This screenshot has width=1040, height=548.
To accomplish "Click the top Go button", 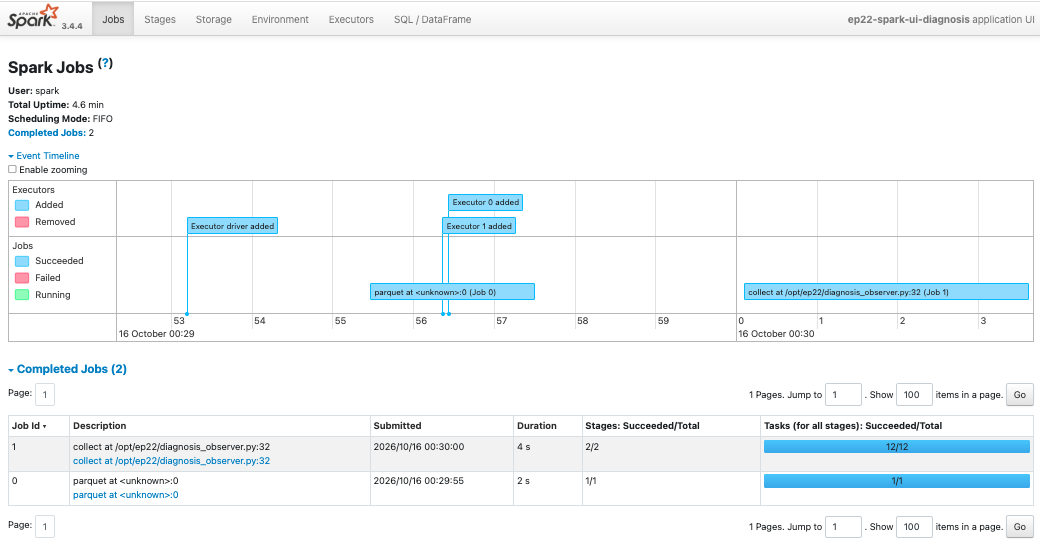I will pos(1019,395).
